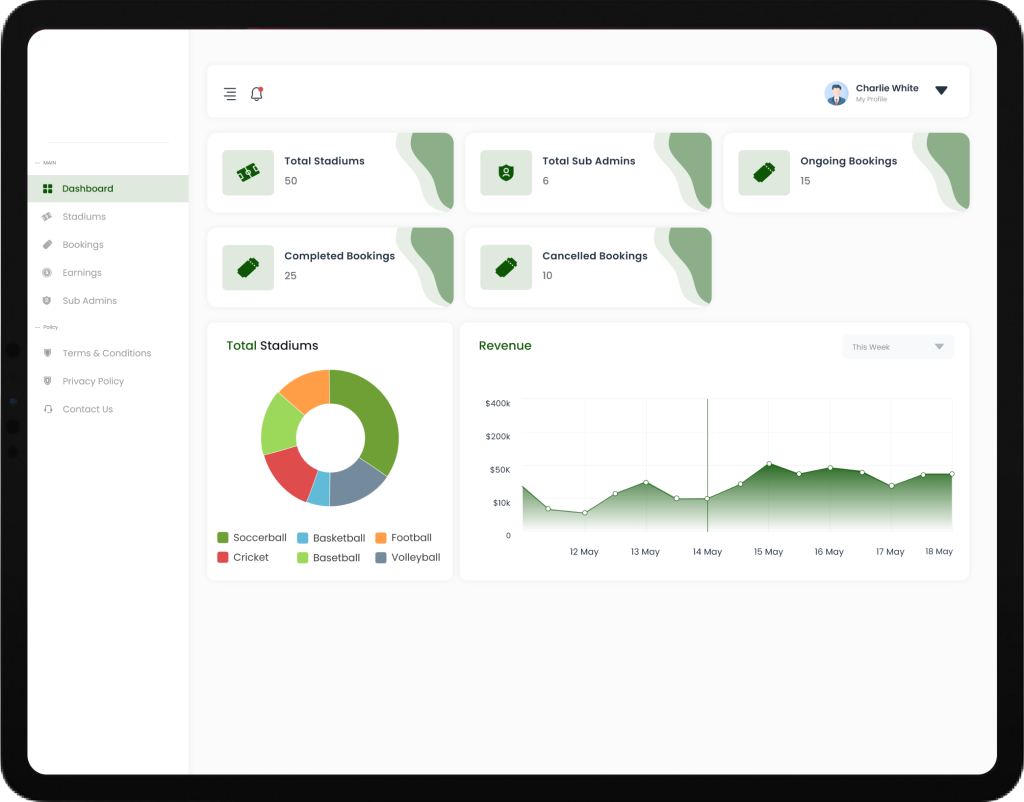Click the Soccerball green legend swatch
The width and height of the screenshot is (1024, 802).
223,538
